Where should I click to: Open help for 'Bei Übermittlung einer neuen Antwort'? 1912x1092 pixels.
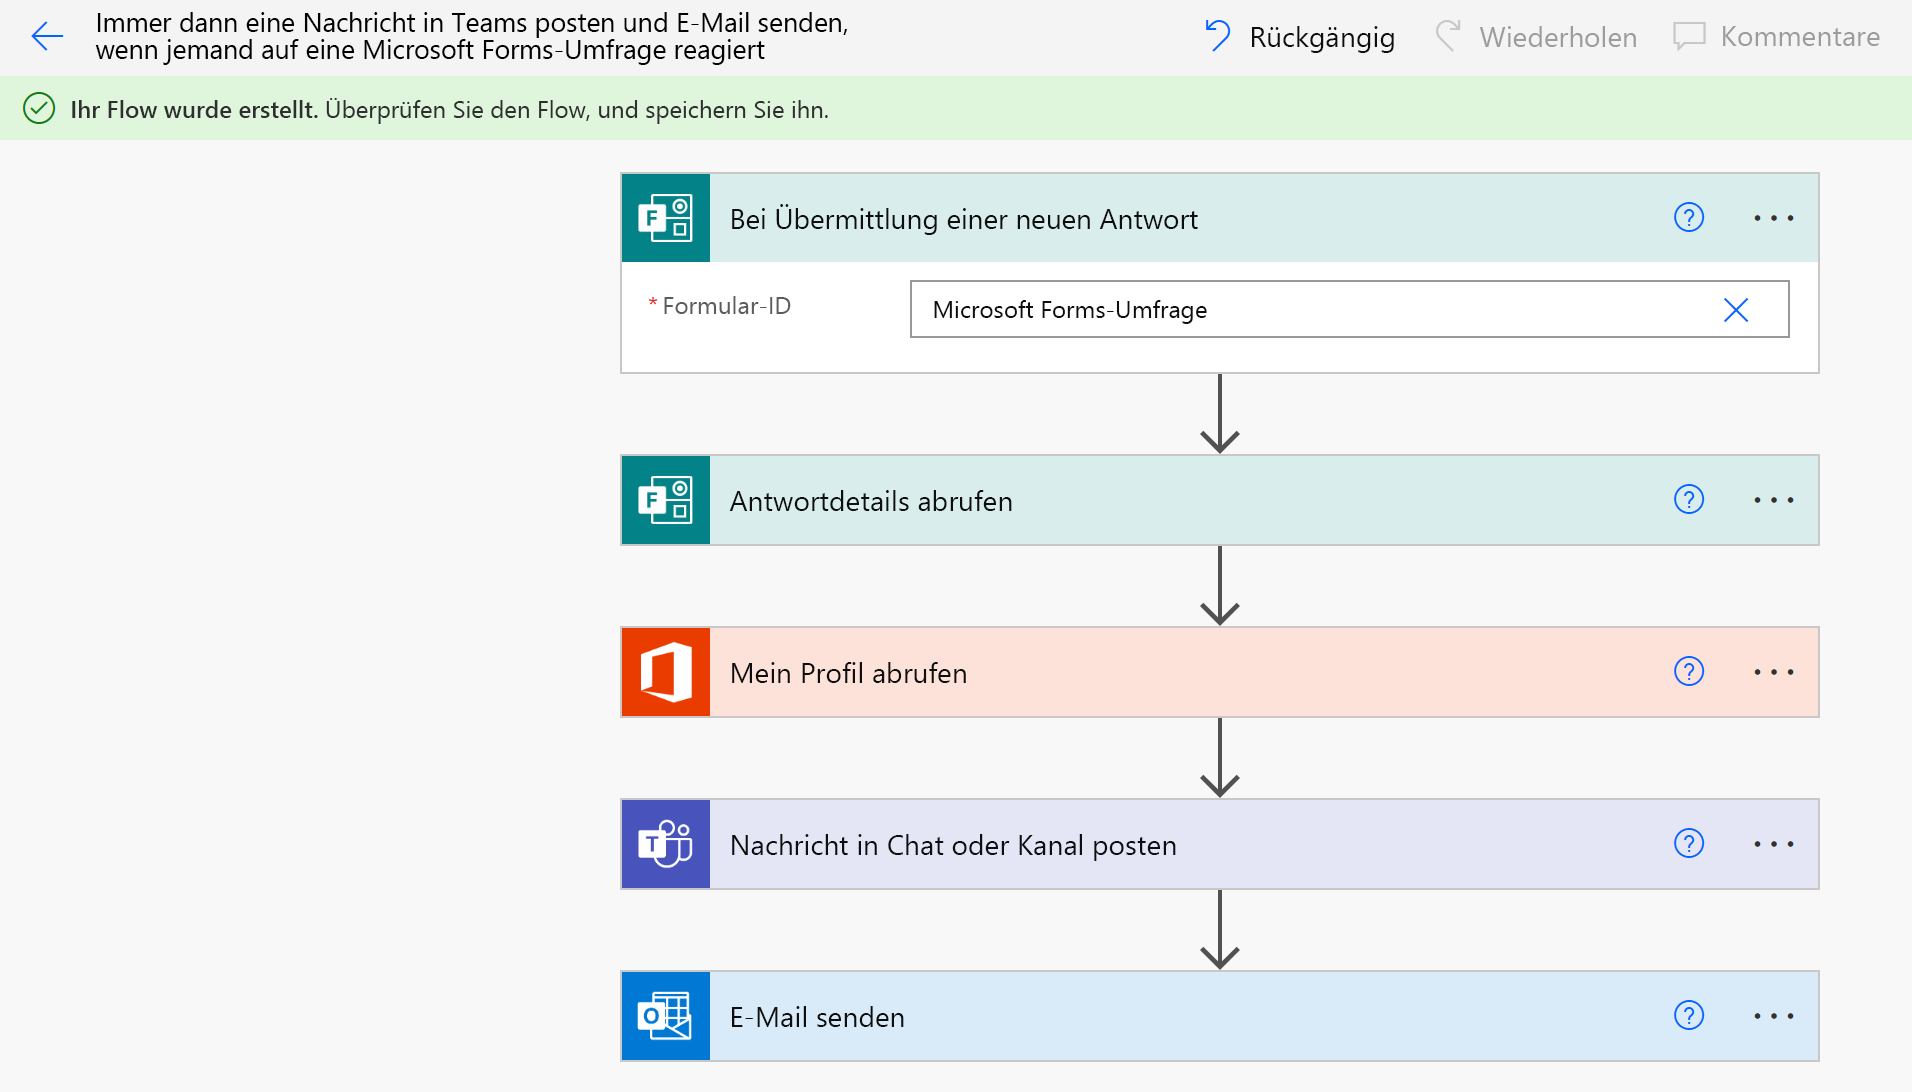(1689, 217)
